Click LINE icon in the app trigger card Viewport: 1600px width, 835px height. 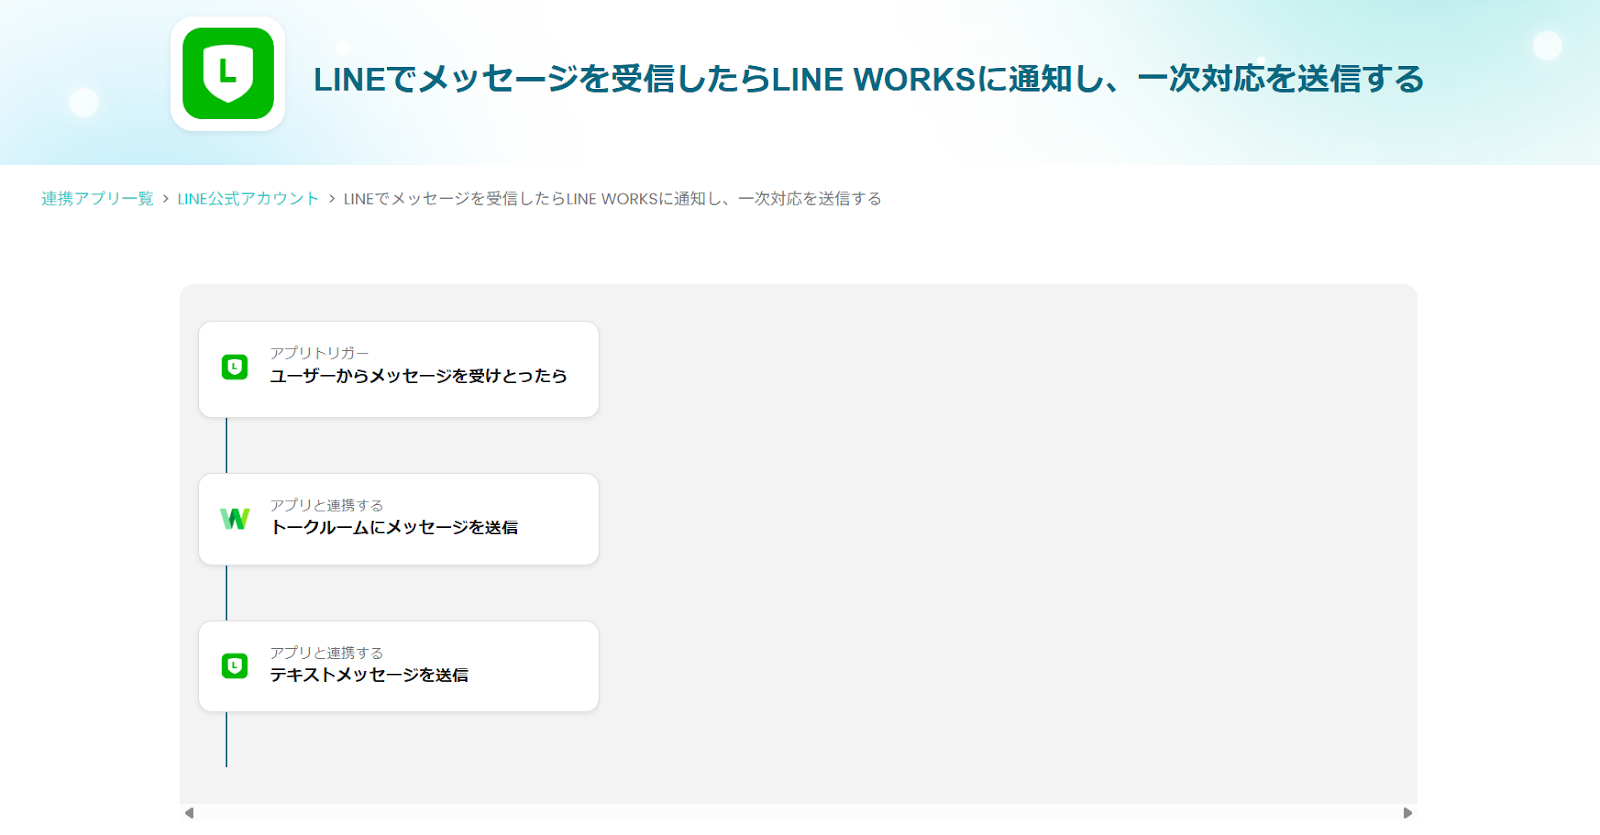pyautogui.click(x=235, y=367)
